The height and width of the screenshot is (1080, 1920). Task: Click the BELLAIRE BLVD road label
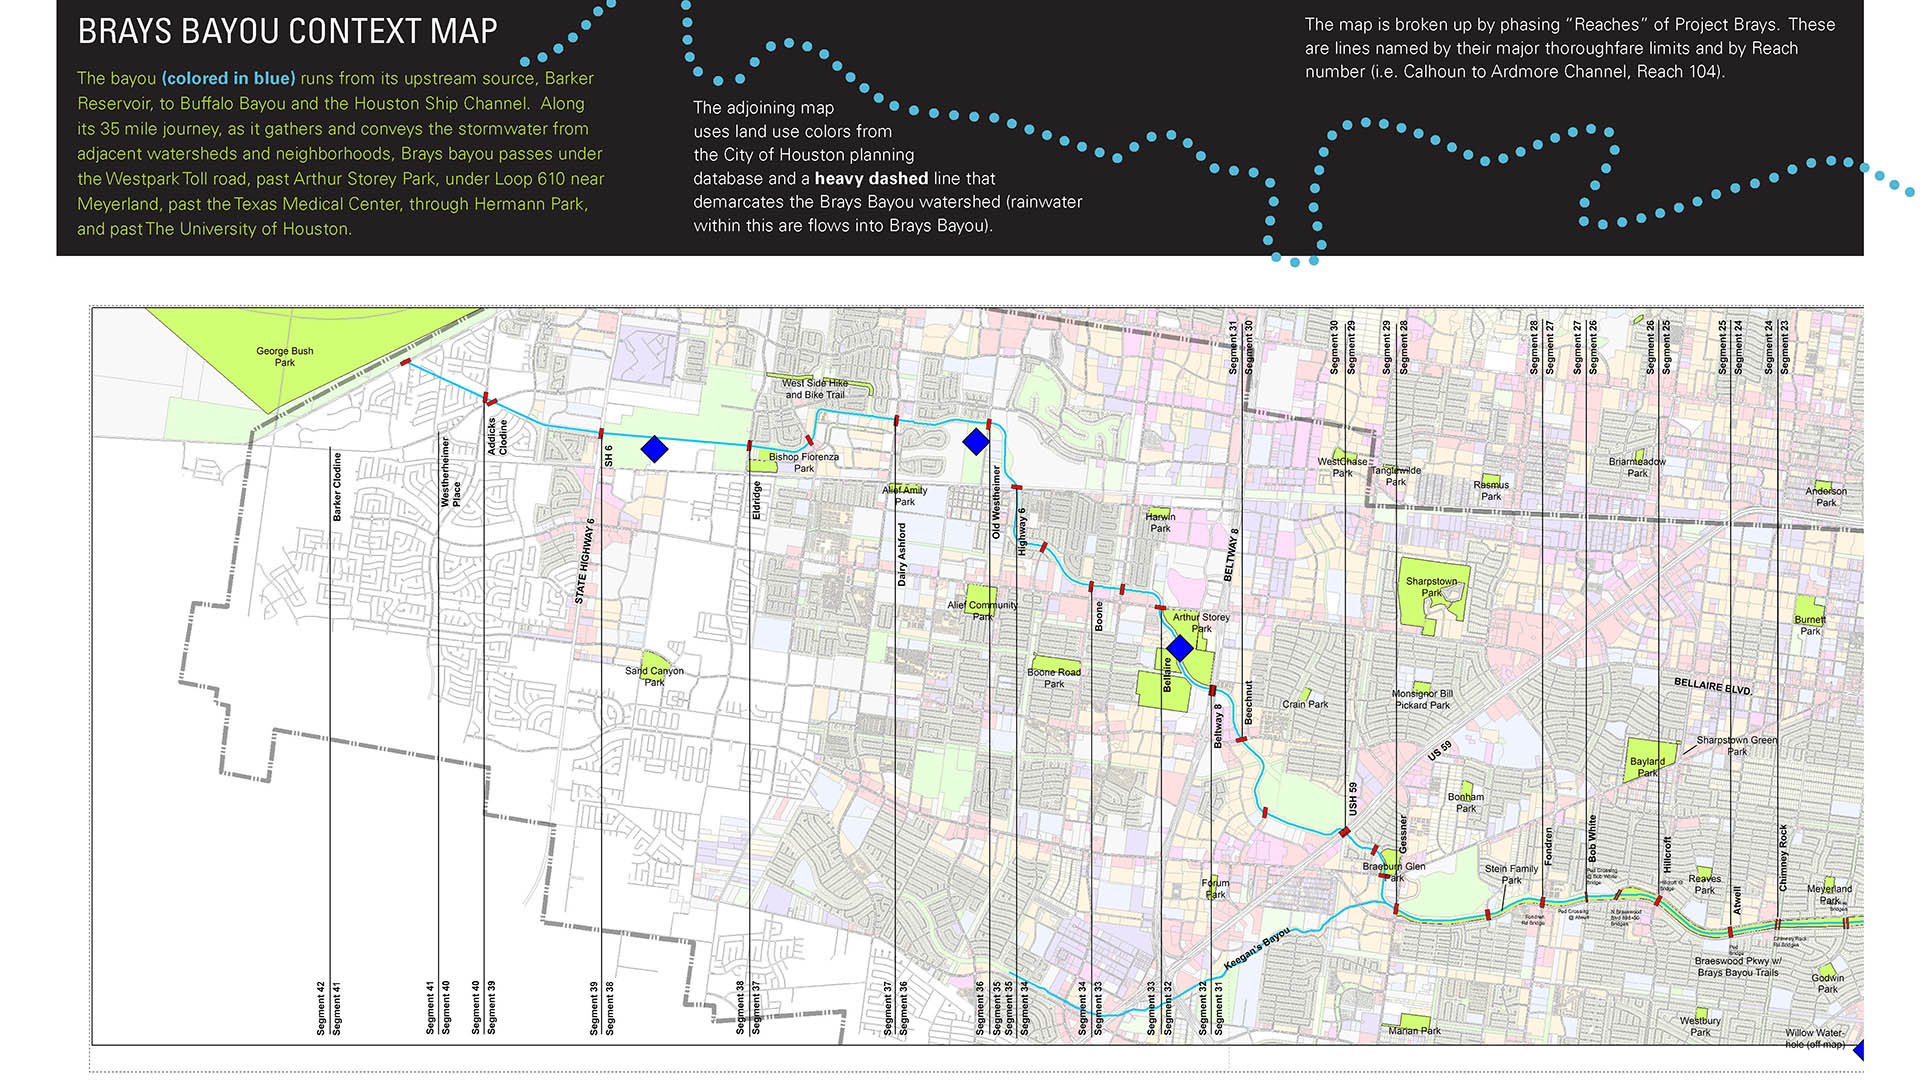1713,686
